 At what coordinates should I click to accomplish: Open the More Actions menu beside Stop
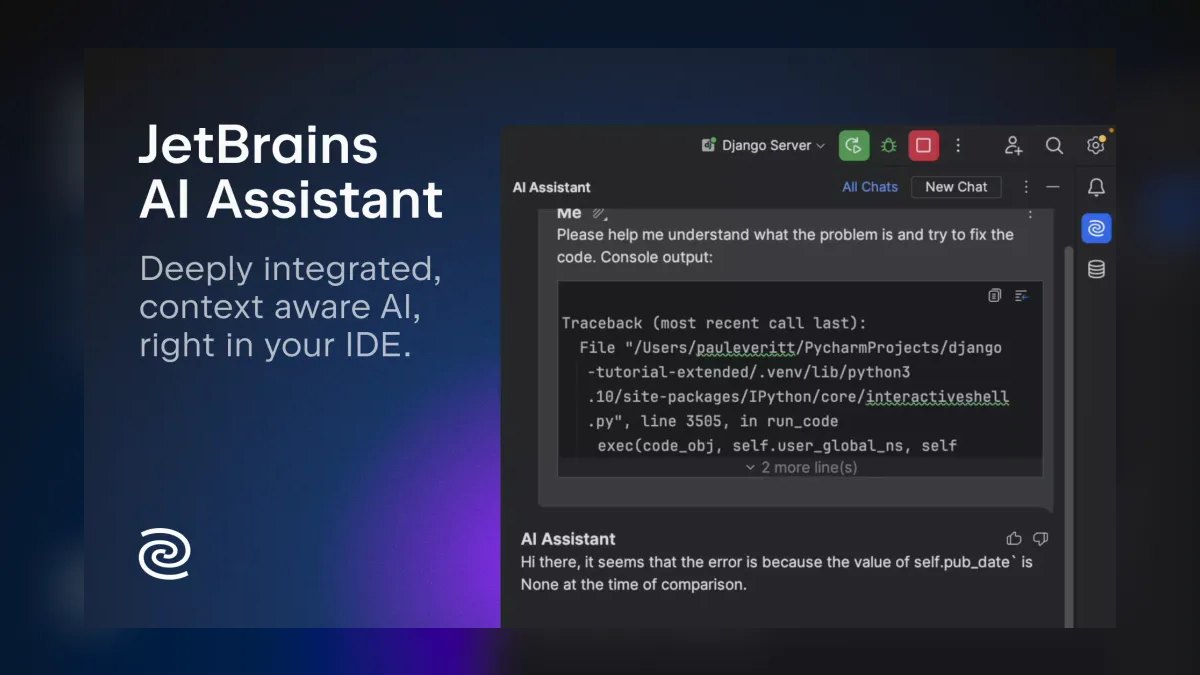(x=958, y=146)
